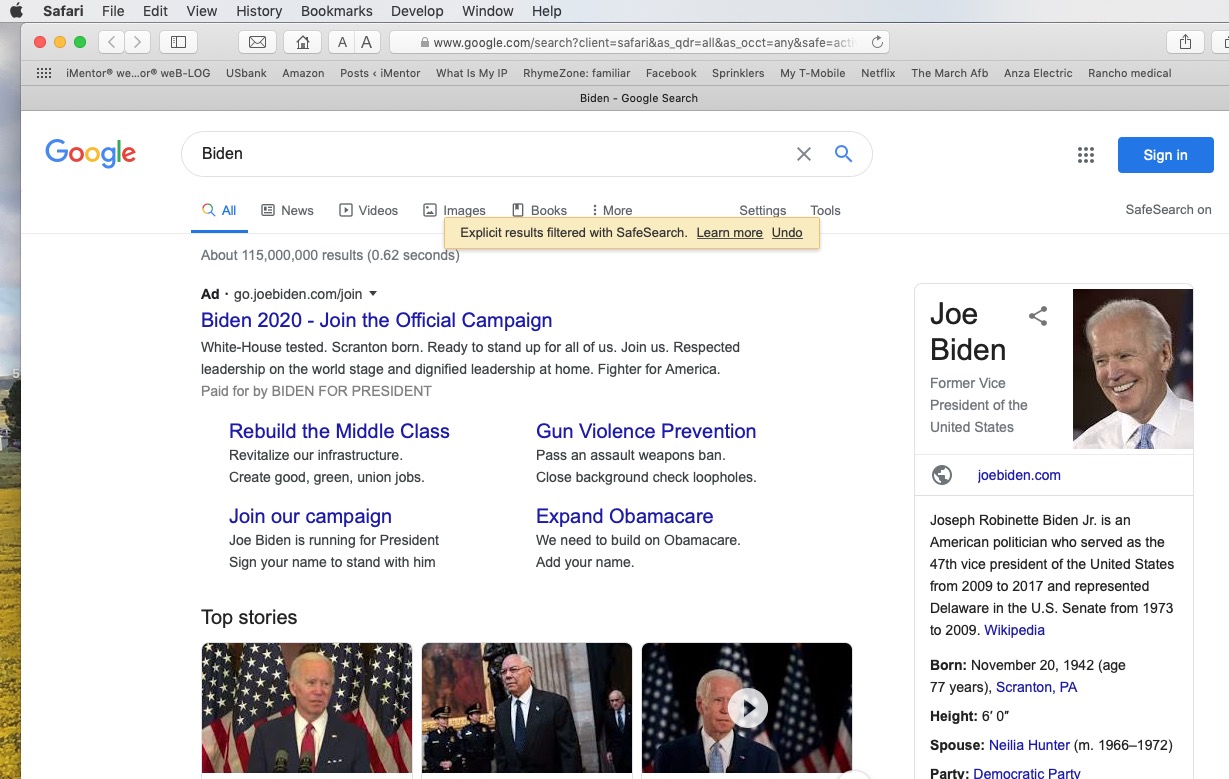Click the Google logo
Screen dimensions: 1229x779
point(90,153)
